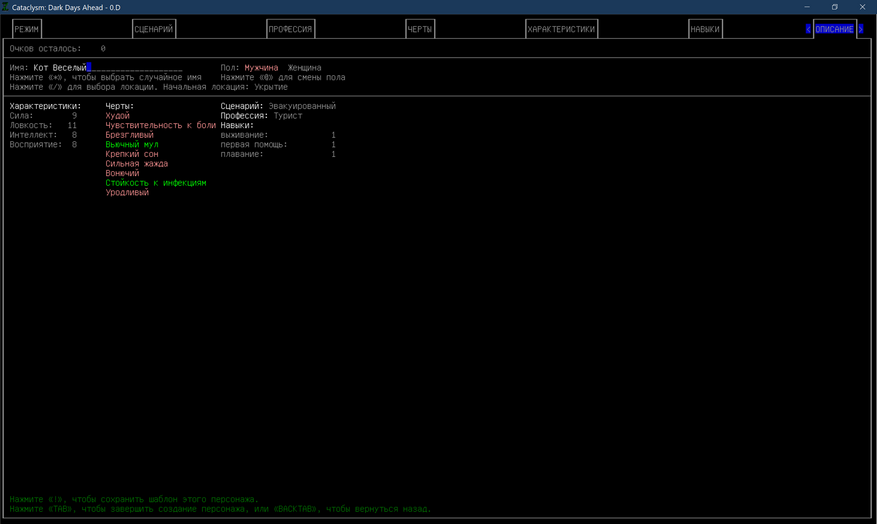Select the Сила stat row
Viewport: 877px width, 524px height.
click(x=43, y=116)
